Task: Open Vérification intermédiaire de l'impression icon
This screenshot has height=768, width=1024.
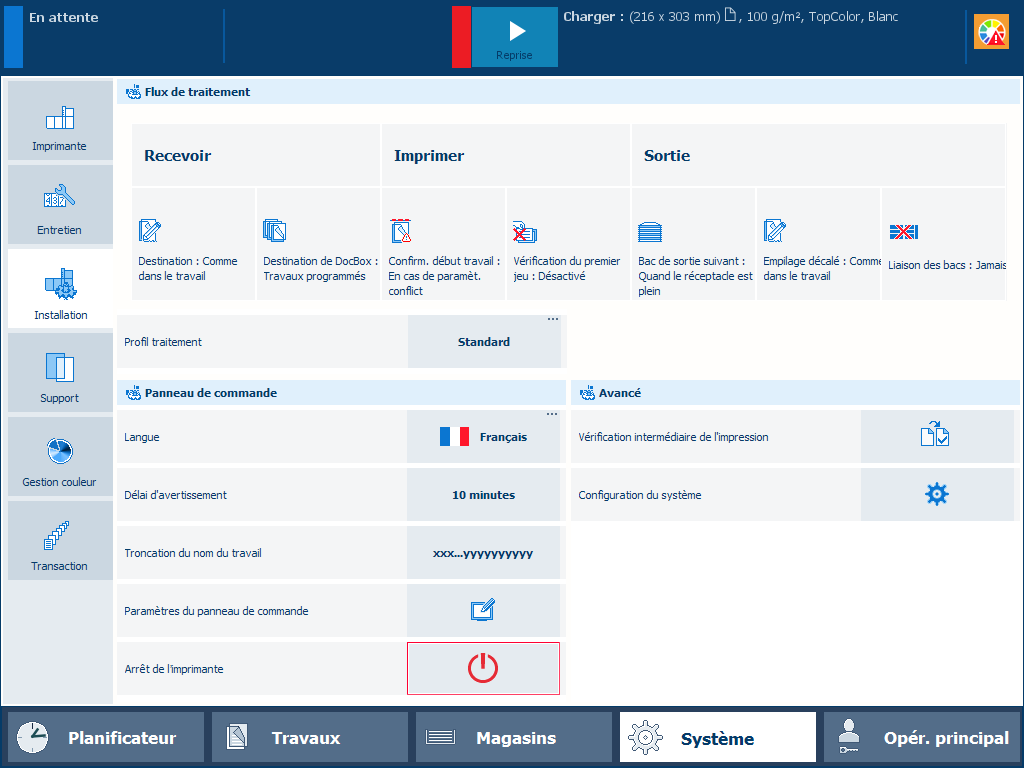Action: (936, 436)
